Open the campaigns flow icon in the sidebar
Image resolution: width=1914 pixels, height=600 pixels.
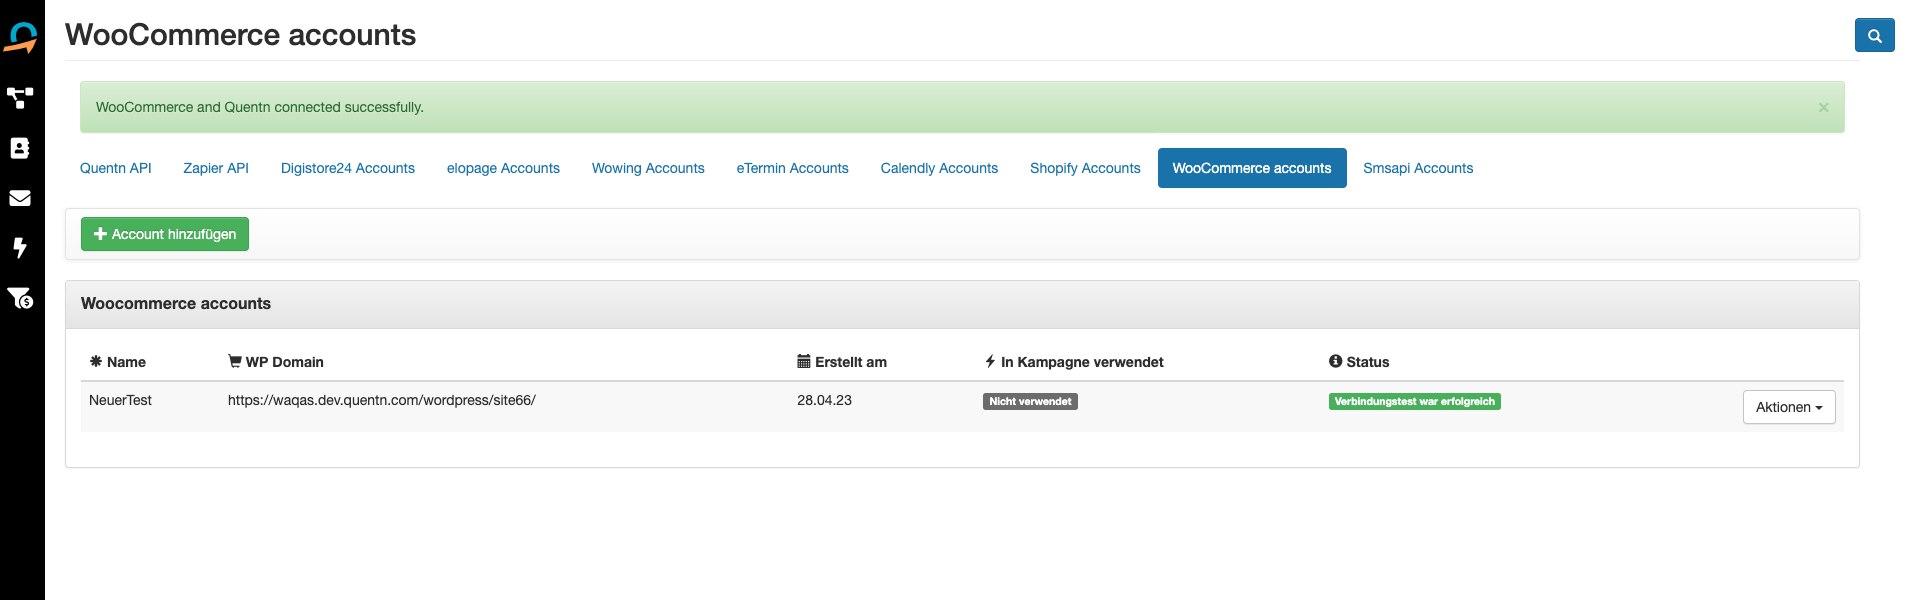pyautogui.click(x=20, y=98)
